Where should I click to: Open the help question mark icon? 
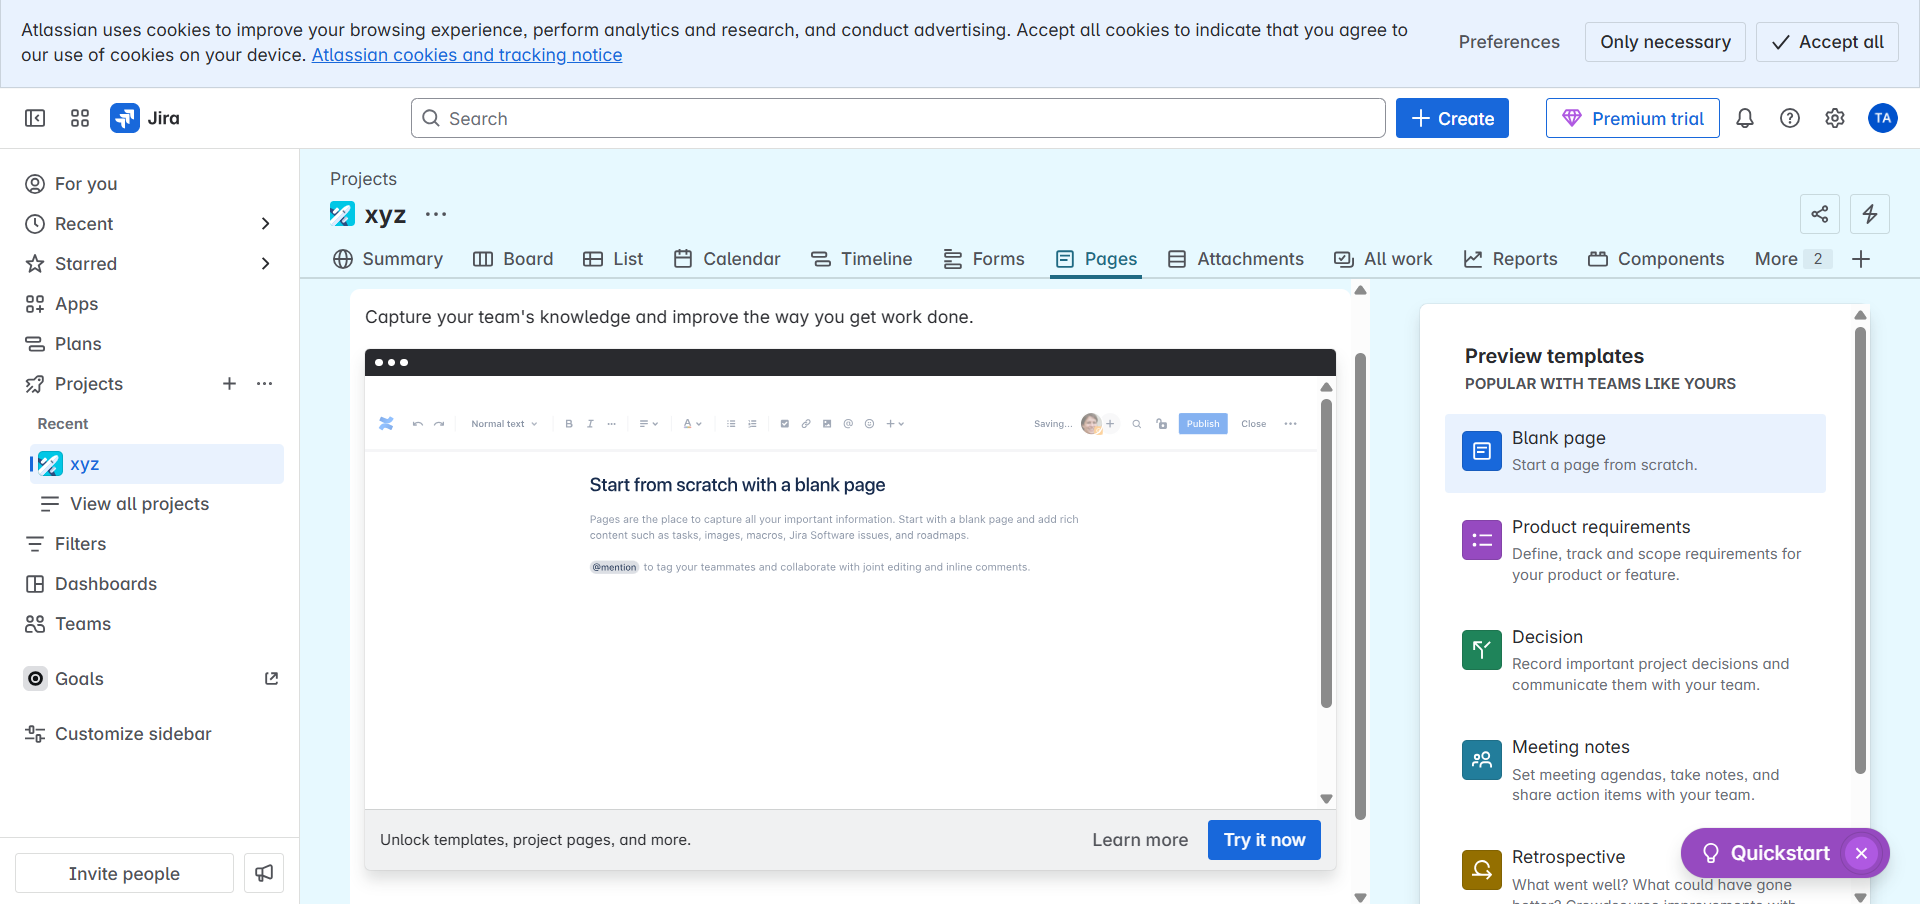click(x=1790, y=118)
